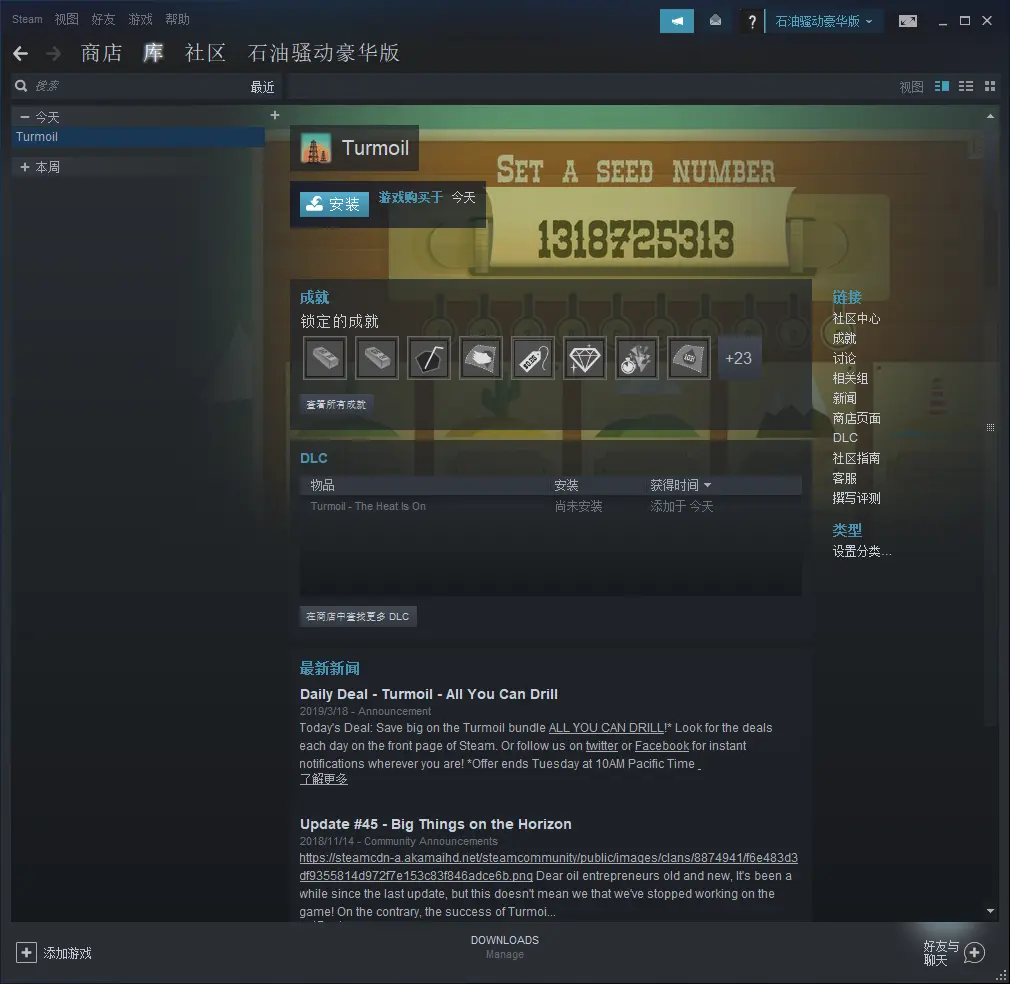Click the first locked gold bar achievement
1010x984 pixels.
click(x=325, y=358)
